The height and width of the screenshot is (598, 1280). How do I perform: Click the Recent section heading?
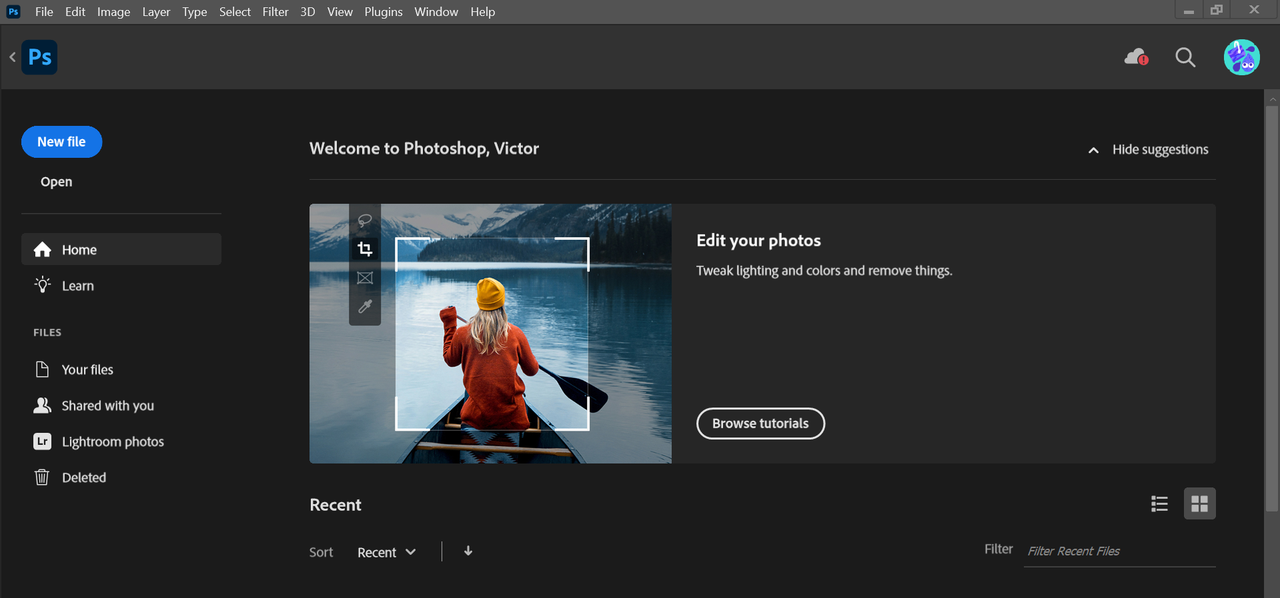click(x=335, y=505)
